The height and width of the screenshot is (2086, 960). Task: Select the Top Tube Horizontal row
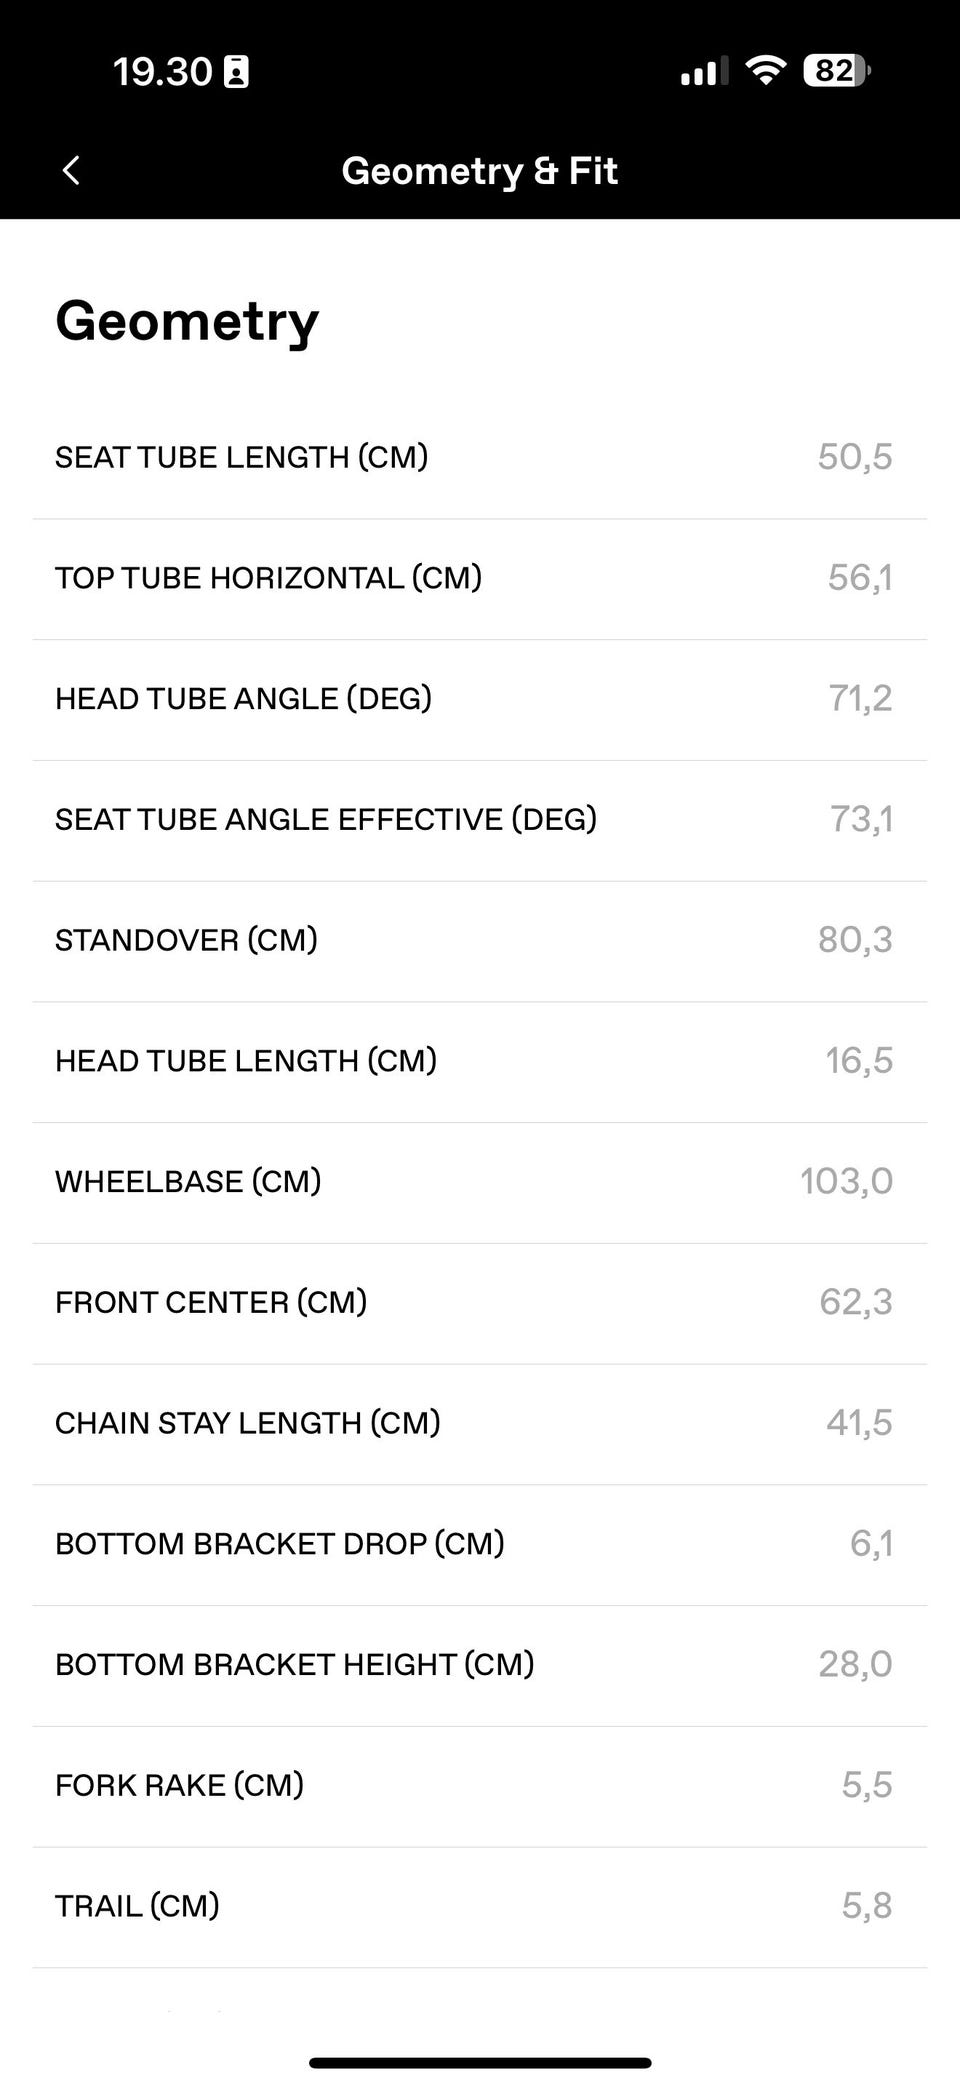(480, 579)
